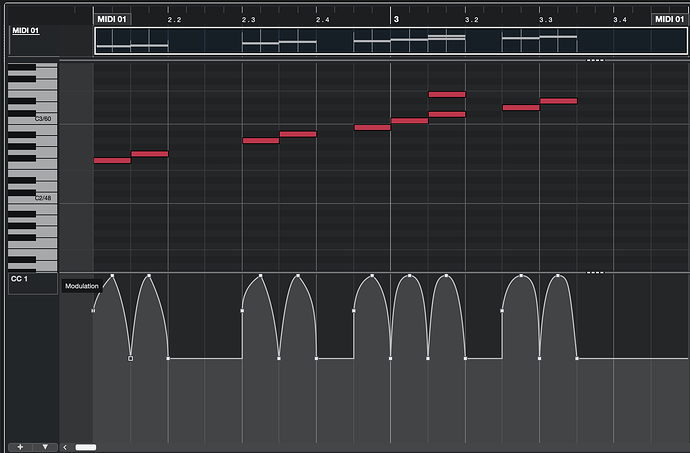
Task: Select the last red note starting at 3.3
Action: coord(558,101)
